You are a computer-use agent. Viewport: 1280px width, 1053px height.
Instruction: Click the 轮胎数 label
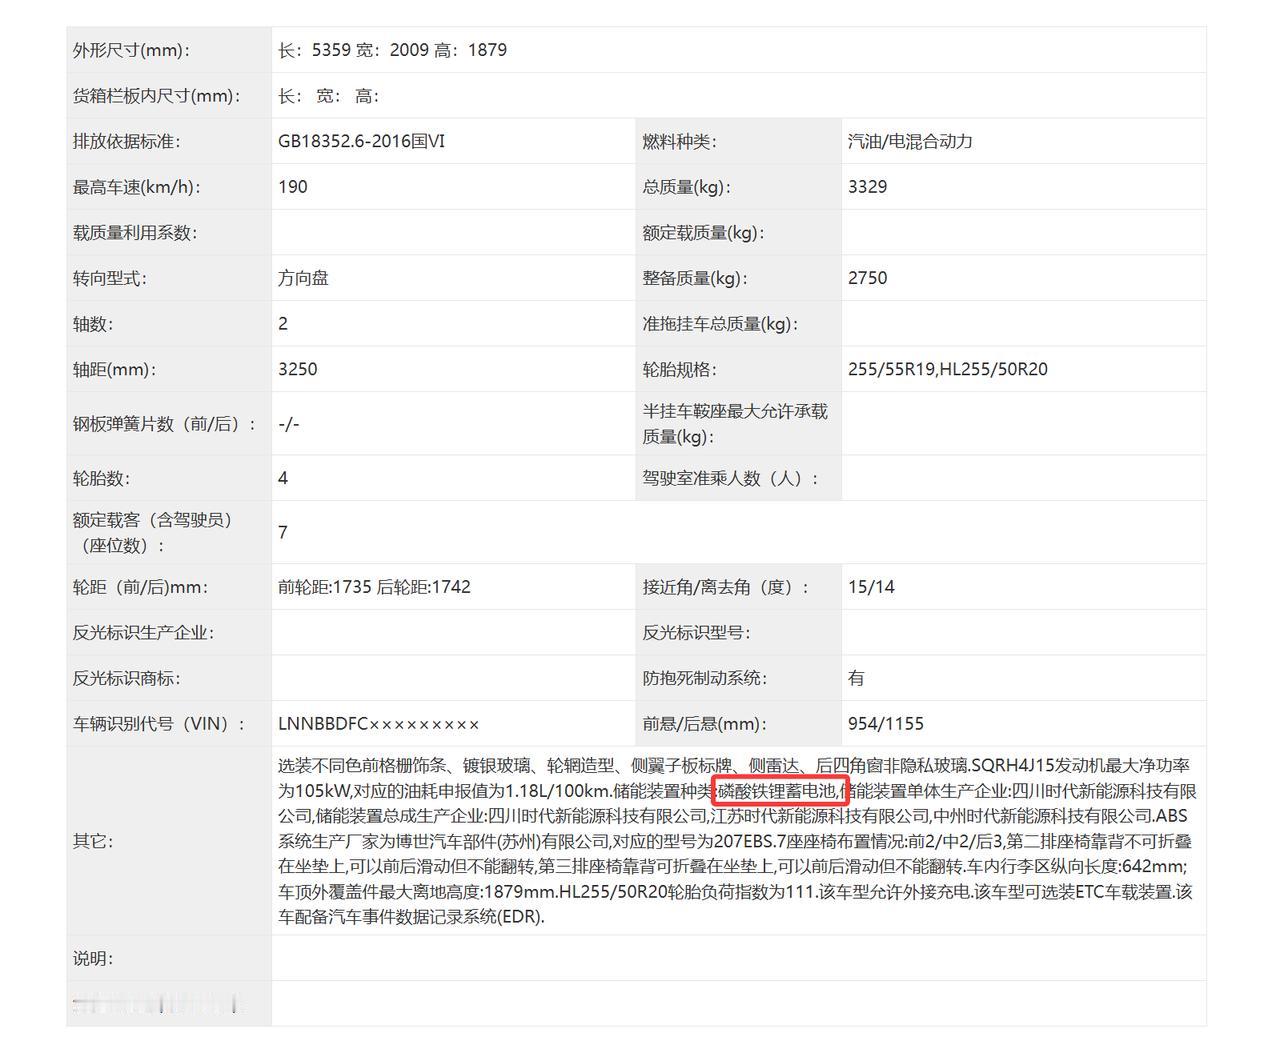click(101, 479)
